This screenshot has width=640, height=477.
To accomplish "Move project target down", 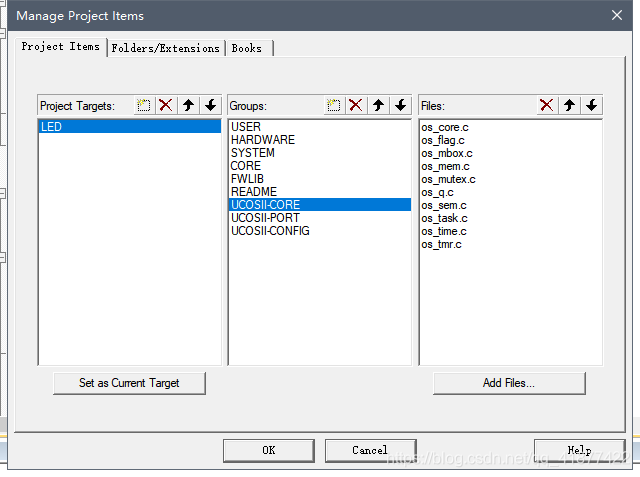I will pos(211,106).
